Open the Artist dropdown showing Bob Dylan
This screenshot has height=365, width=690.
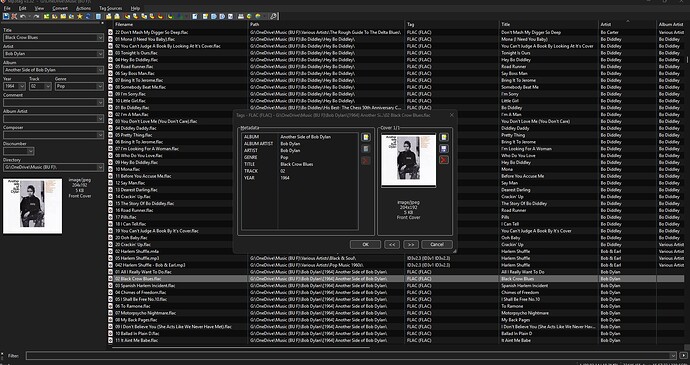[100, 54]
